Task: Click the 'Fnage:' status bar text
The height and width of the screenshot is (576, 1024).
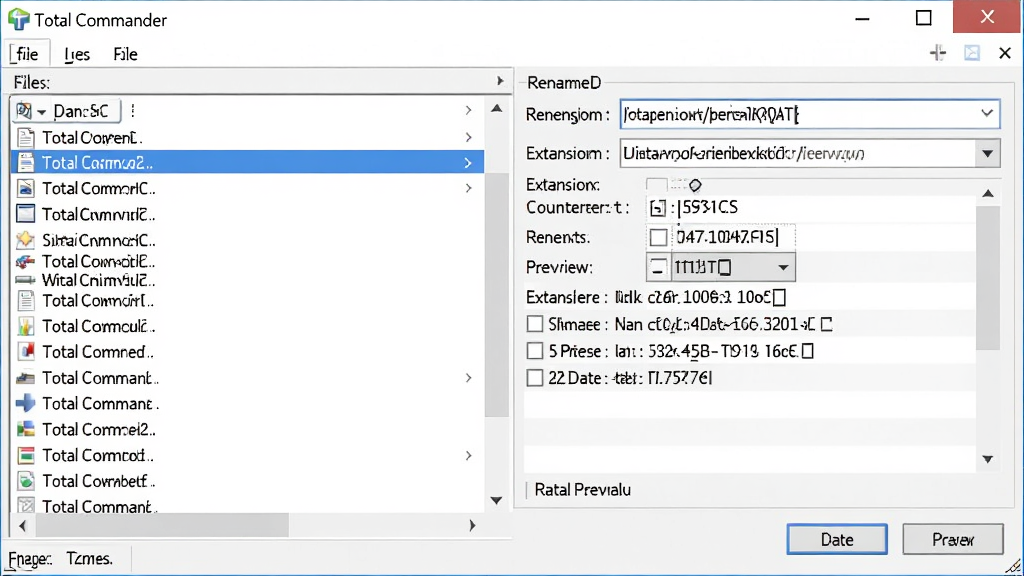Action: (x=30, y=559)
